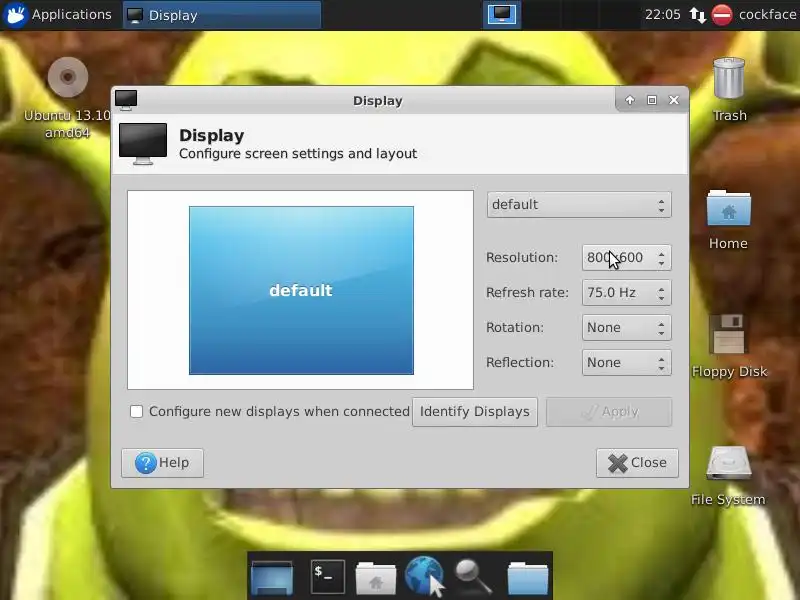Maximize the Display window
Image resolution: width=800 pixels, height=600 pixels.
(652, 100)
